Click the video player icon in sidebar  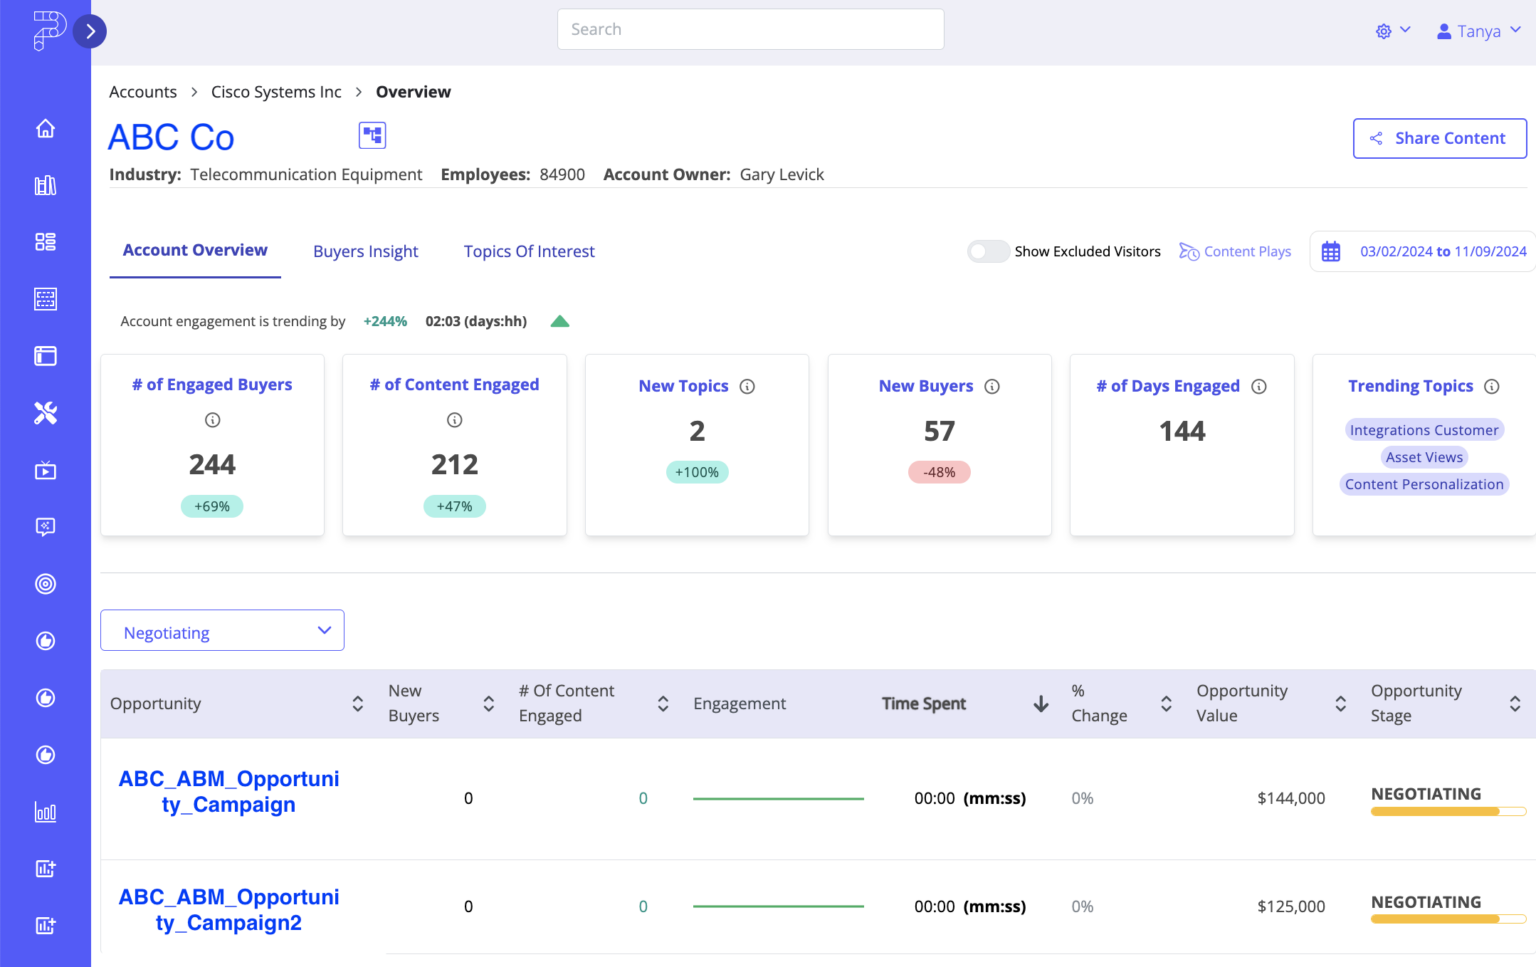tap(45, 471)
